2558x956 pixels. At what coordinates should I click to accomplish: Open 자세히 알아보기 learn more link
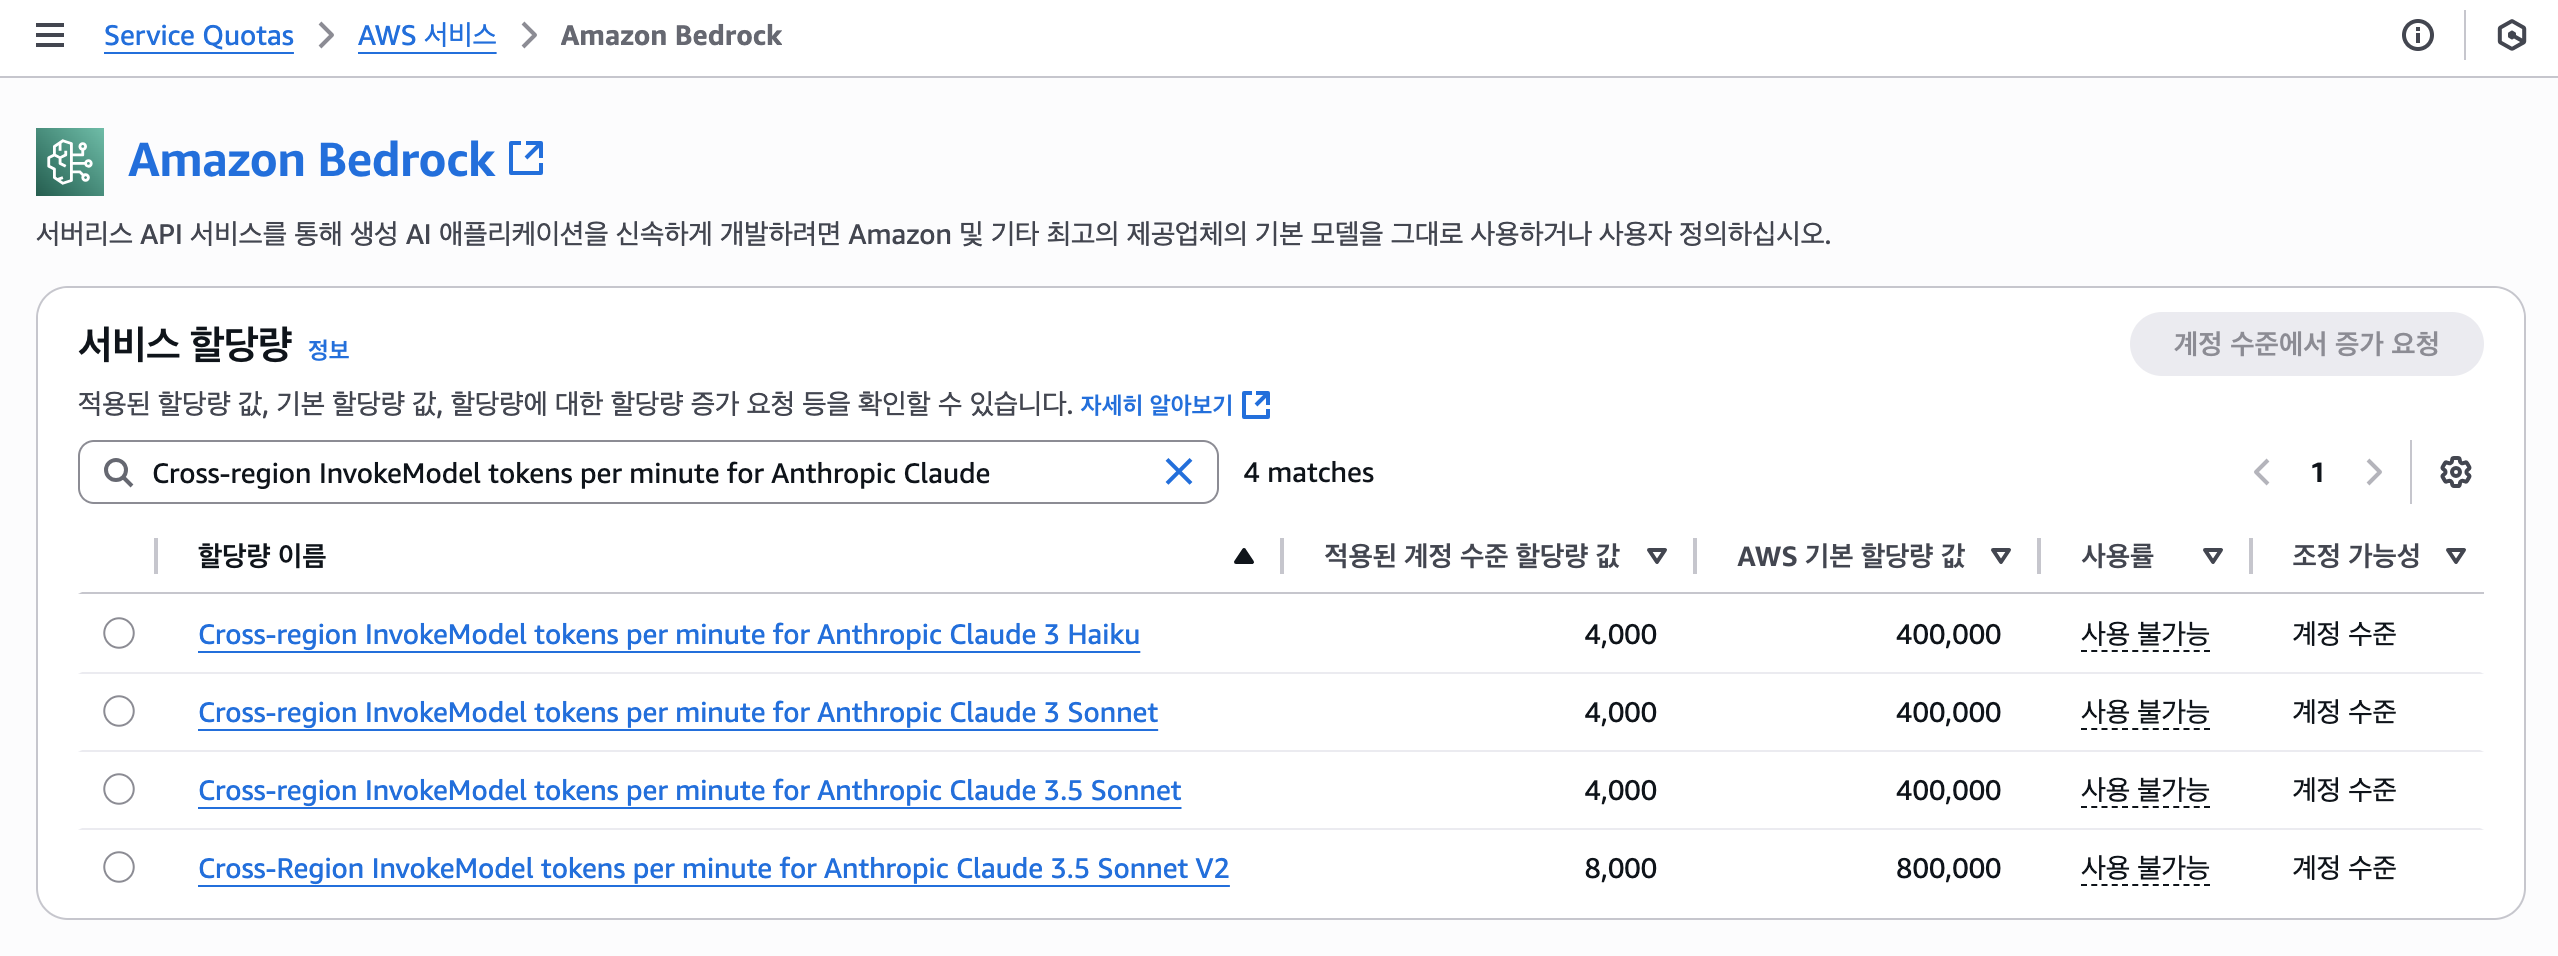pos(1156,404)
